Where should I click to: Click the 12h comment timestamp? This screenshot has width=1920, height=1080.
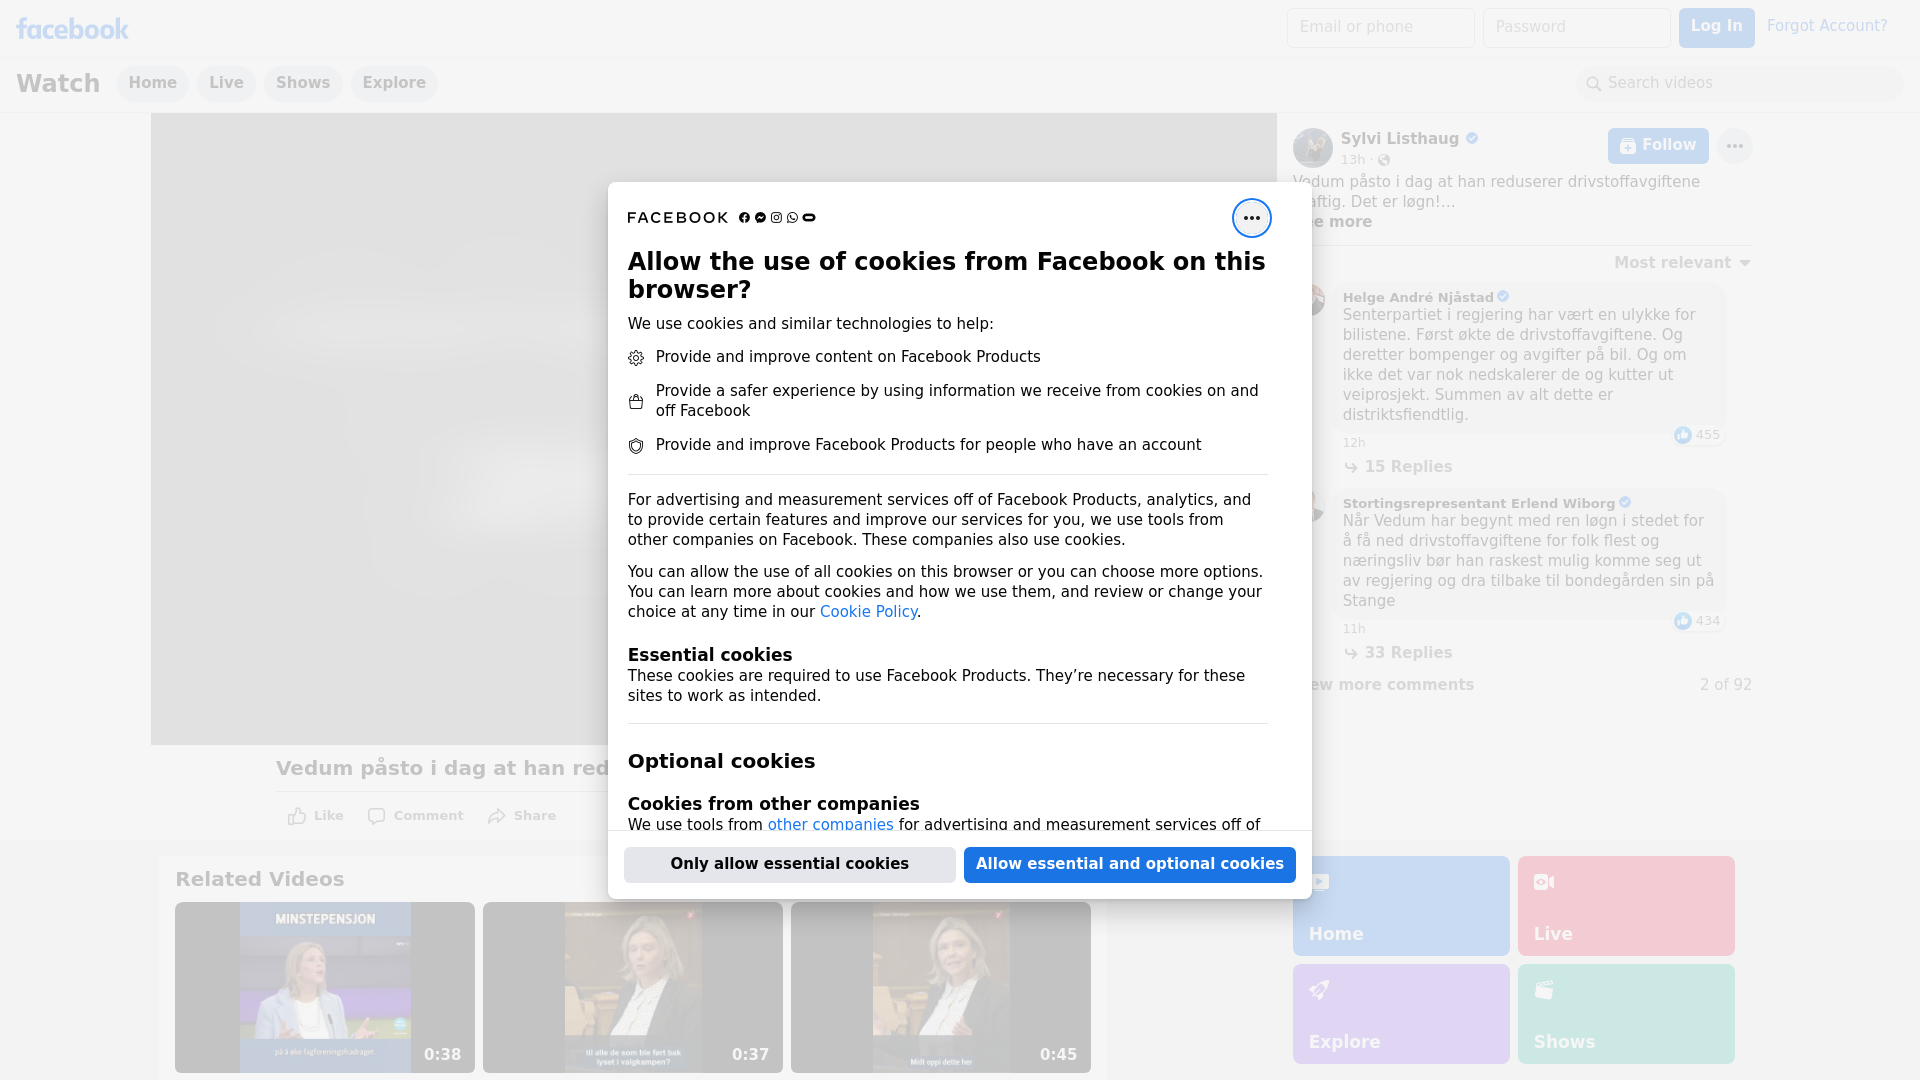point(1354,443)
